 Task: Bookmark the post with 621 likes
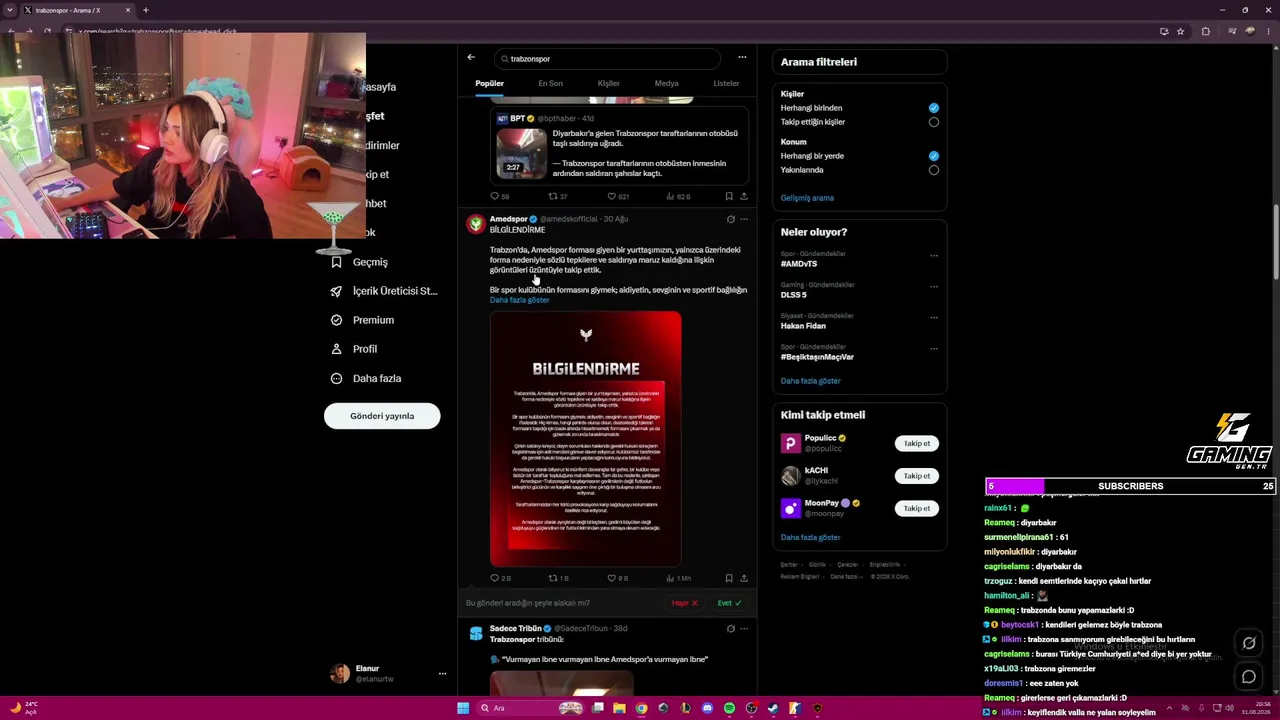(x=729, y=196)
